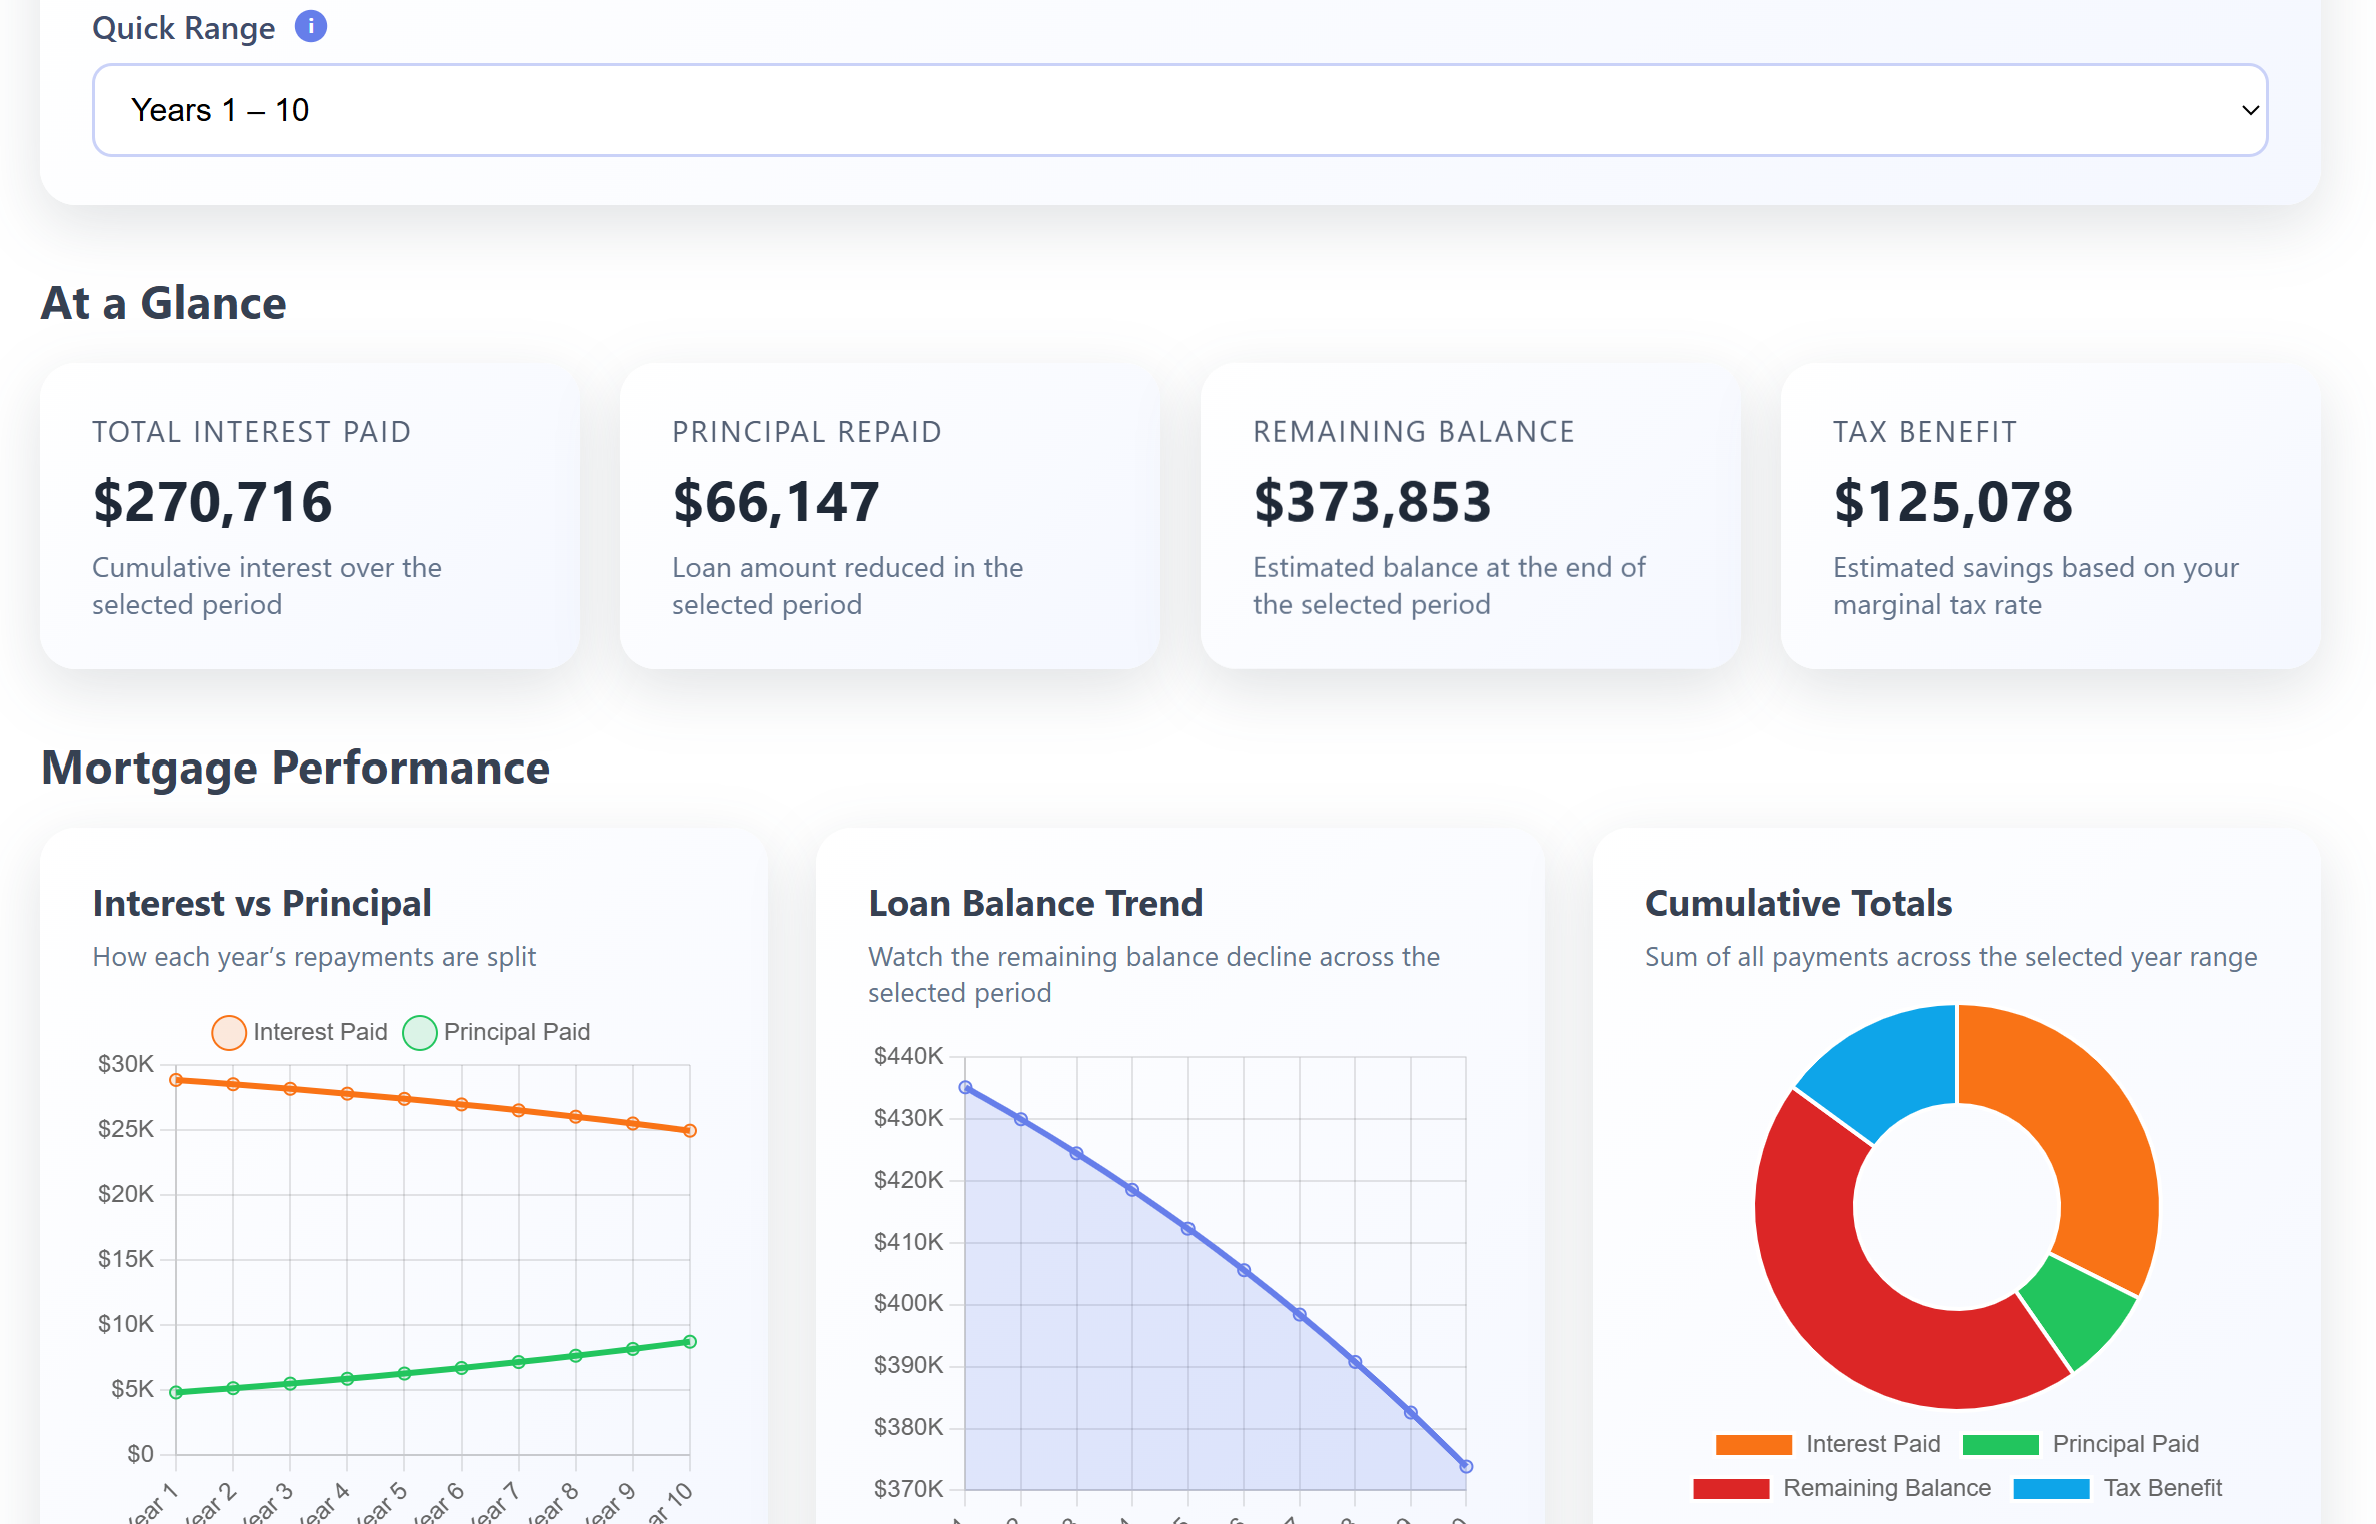Click the Principal Paid legend circle icon
Image resolution: width=2376 pixels, height=1524 pixels.
420,1032
